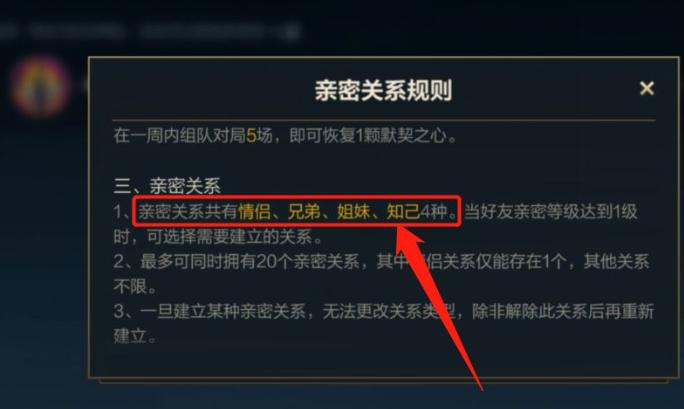Screen dimensions: 684x409
Task: Select the highlighted word 知己
Action: 403,212
